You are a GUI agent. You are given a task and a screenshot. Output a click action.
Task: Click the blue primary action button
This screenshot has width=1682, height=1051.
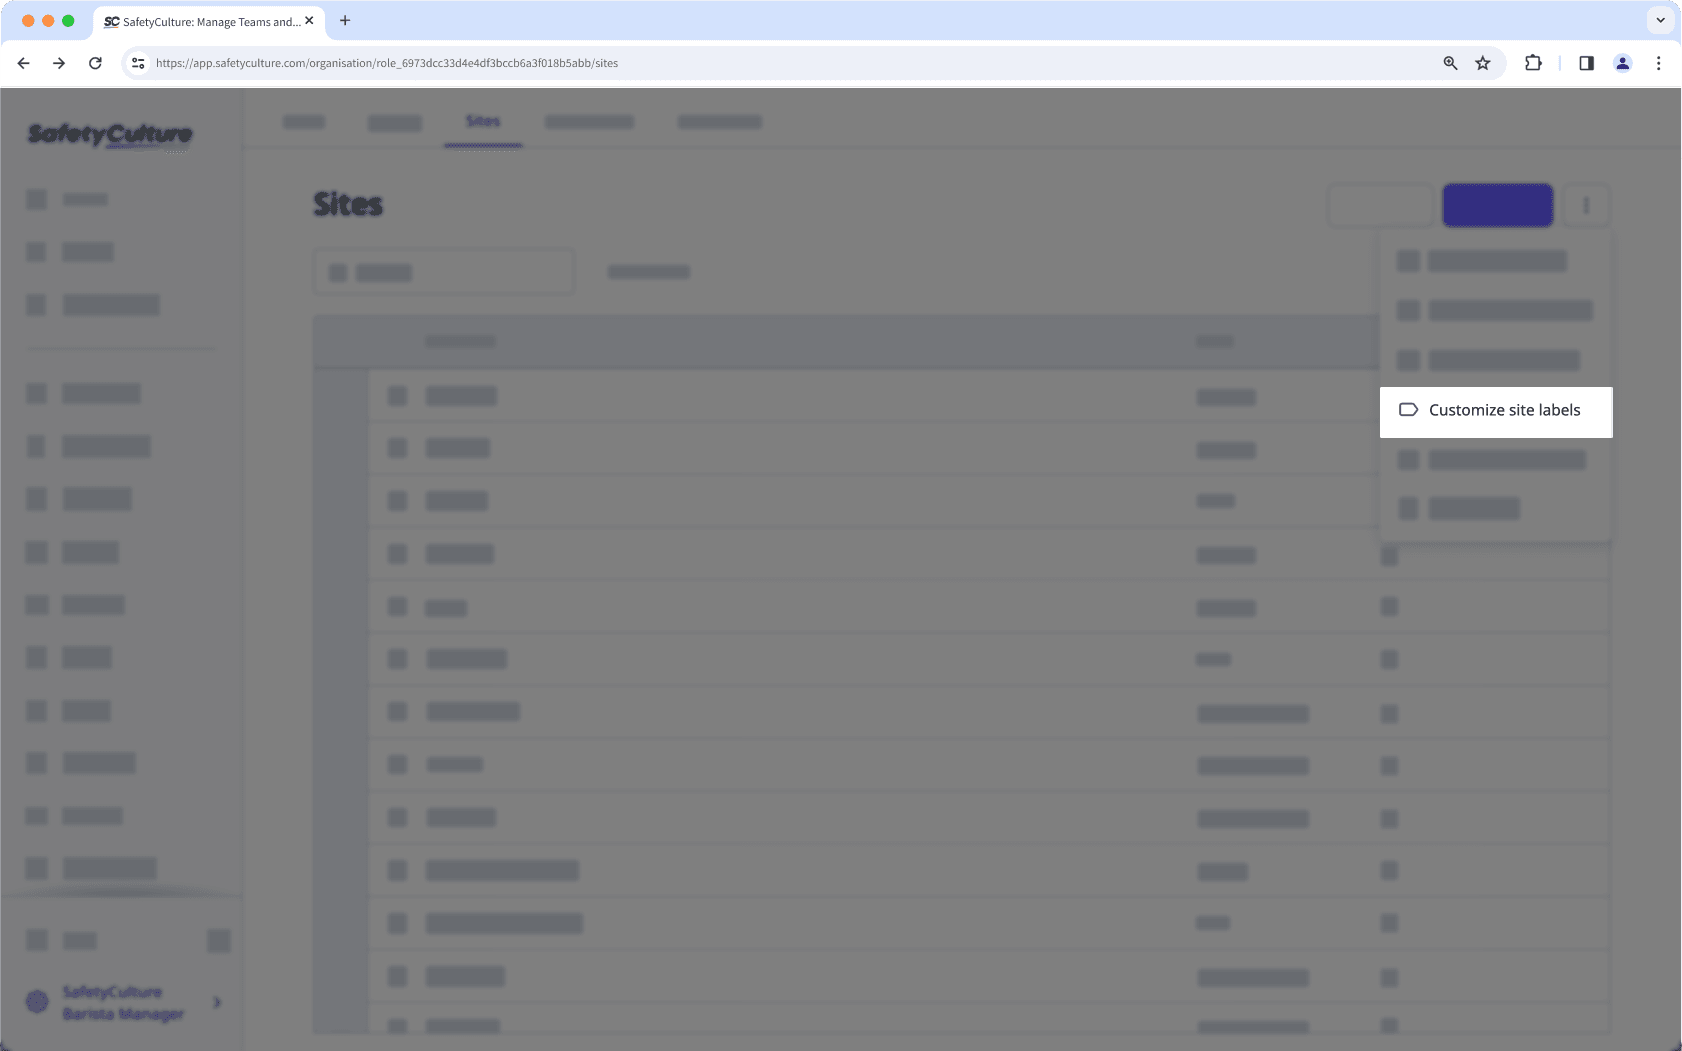coord(1496,205)
